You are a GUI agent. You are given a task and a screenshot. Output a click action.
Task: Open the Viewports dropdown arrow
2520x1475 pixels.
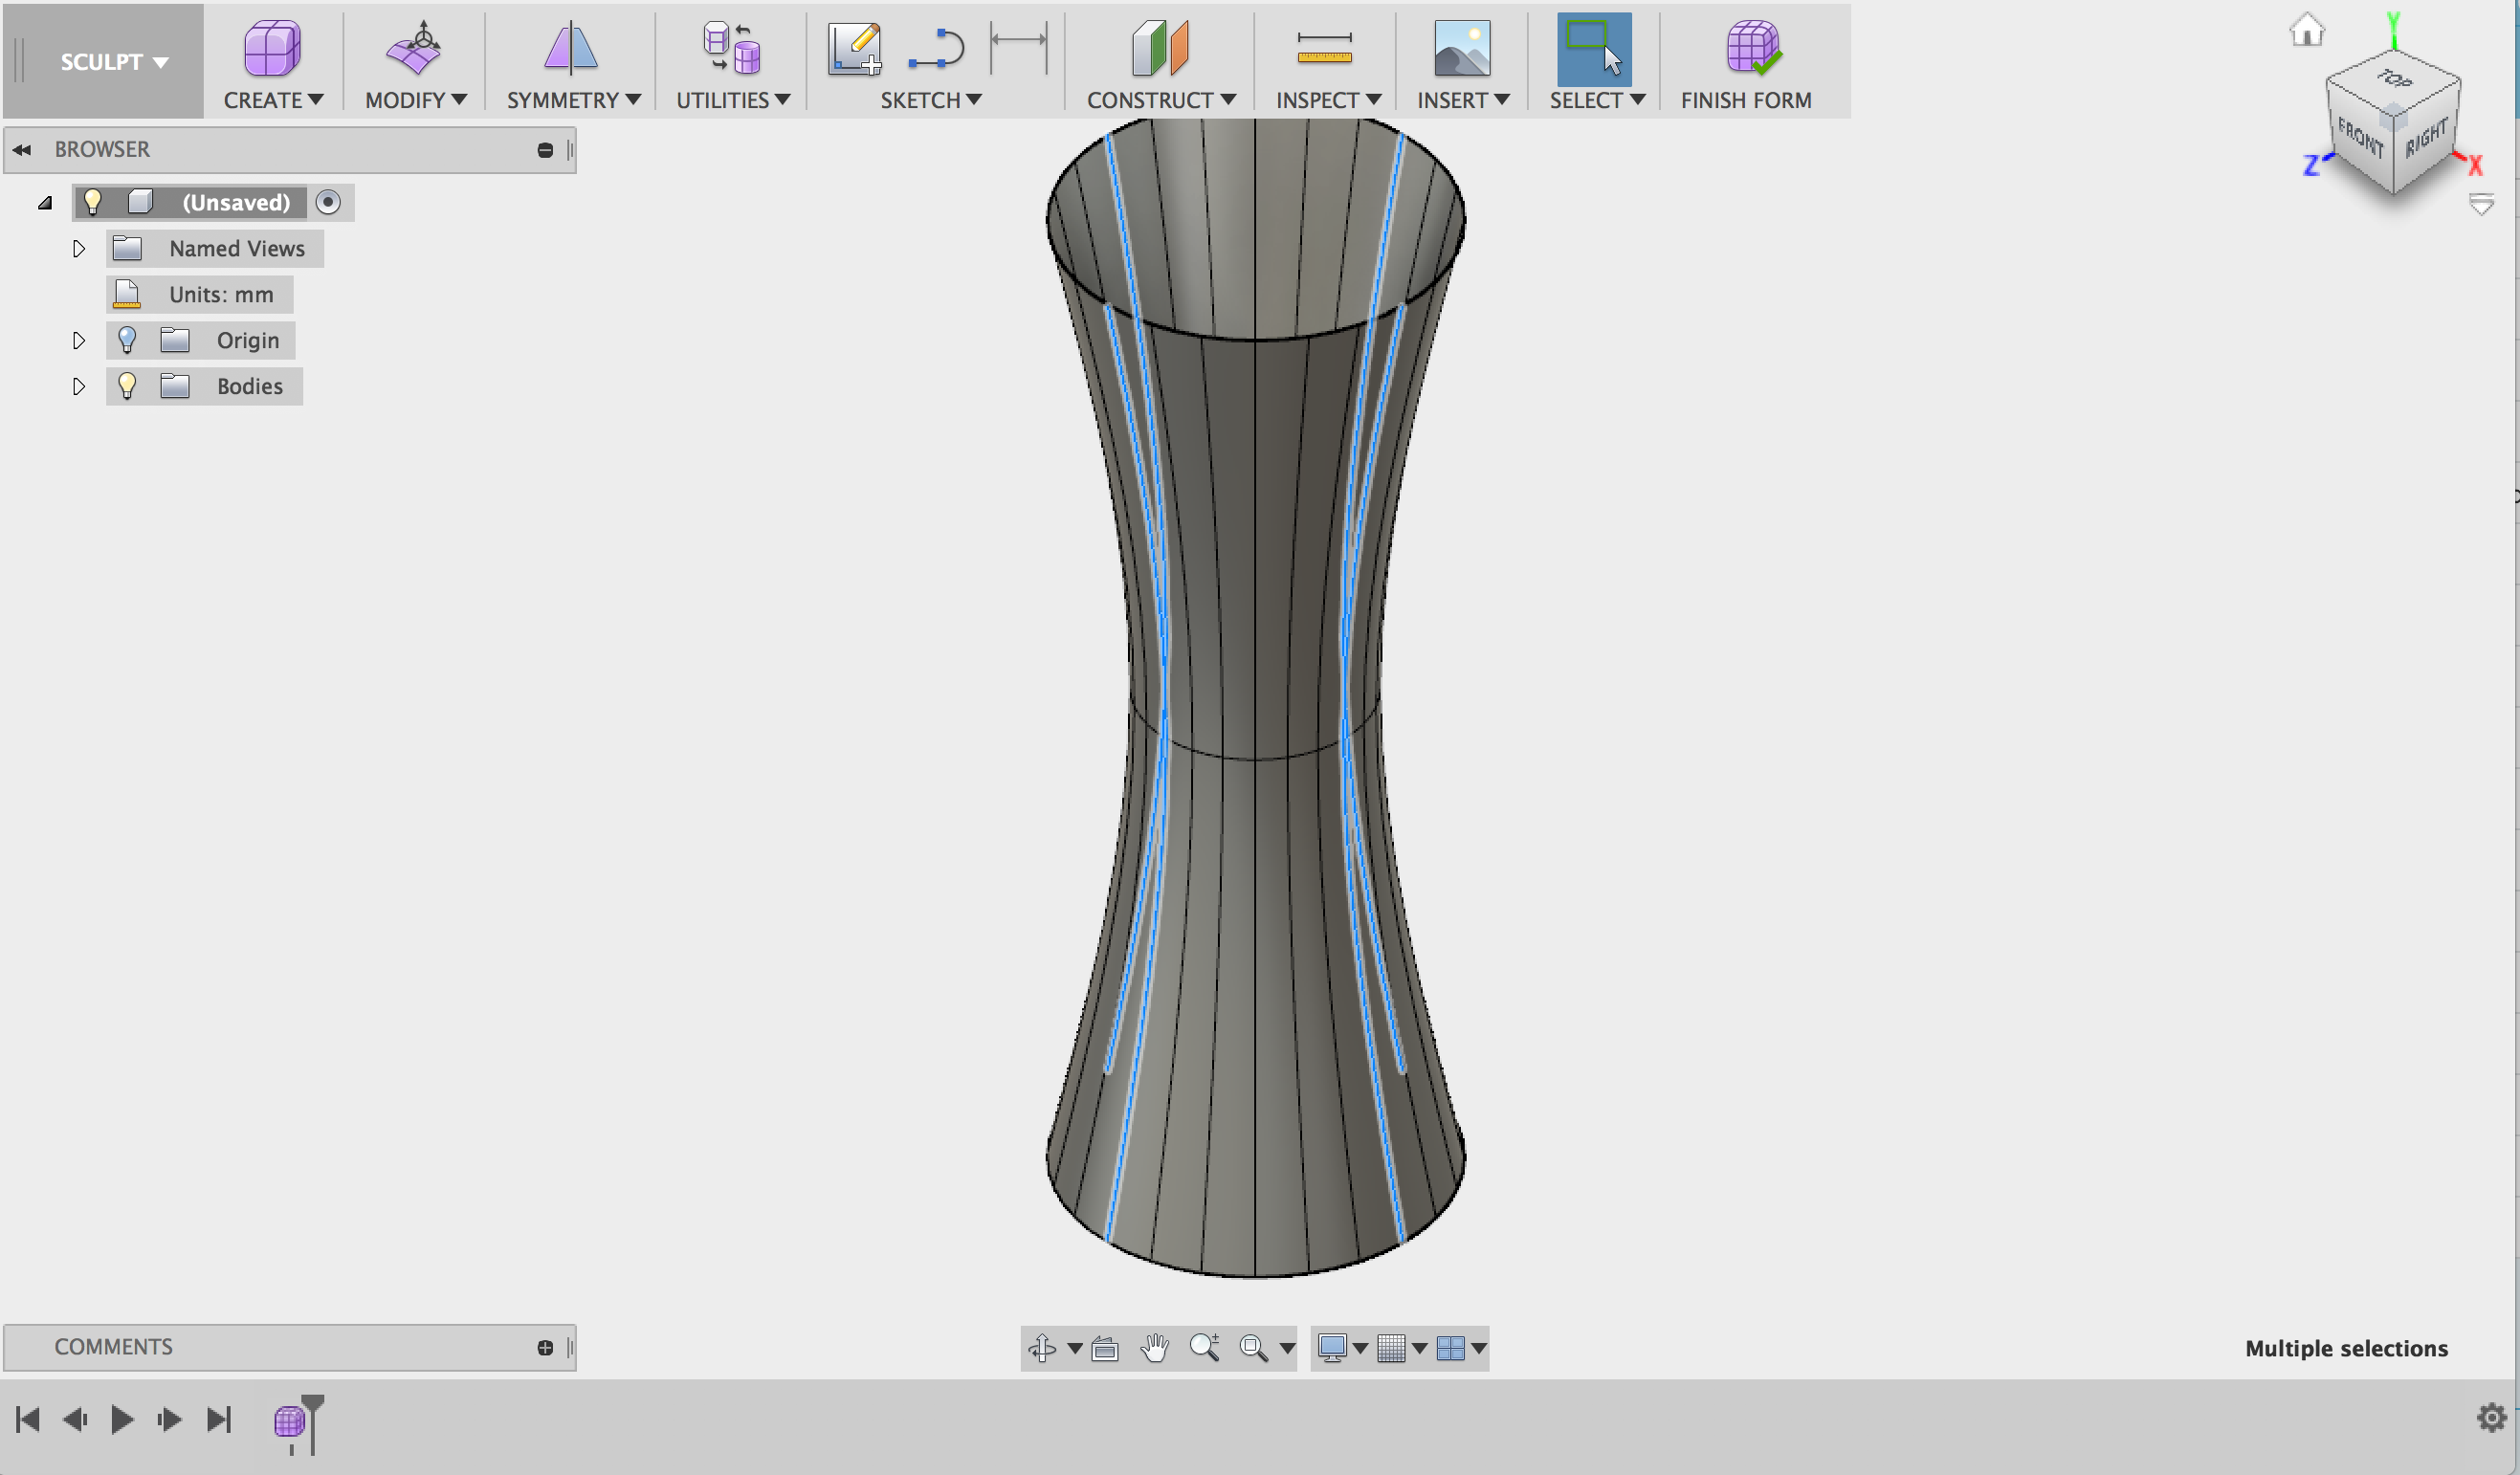pyautogui.click(x=1478, y=1348)
